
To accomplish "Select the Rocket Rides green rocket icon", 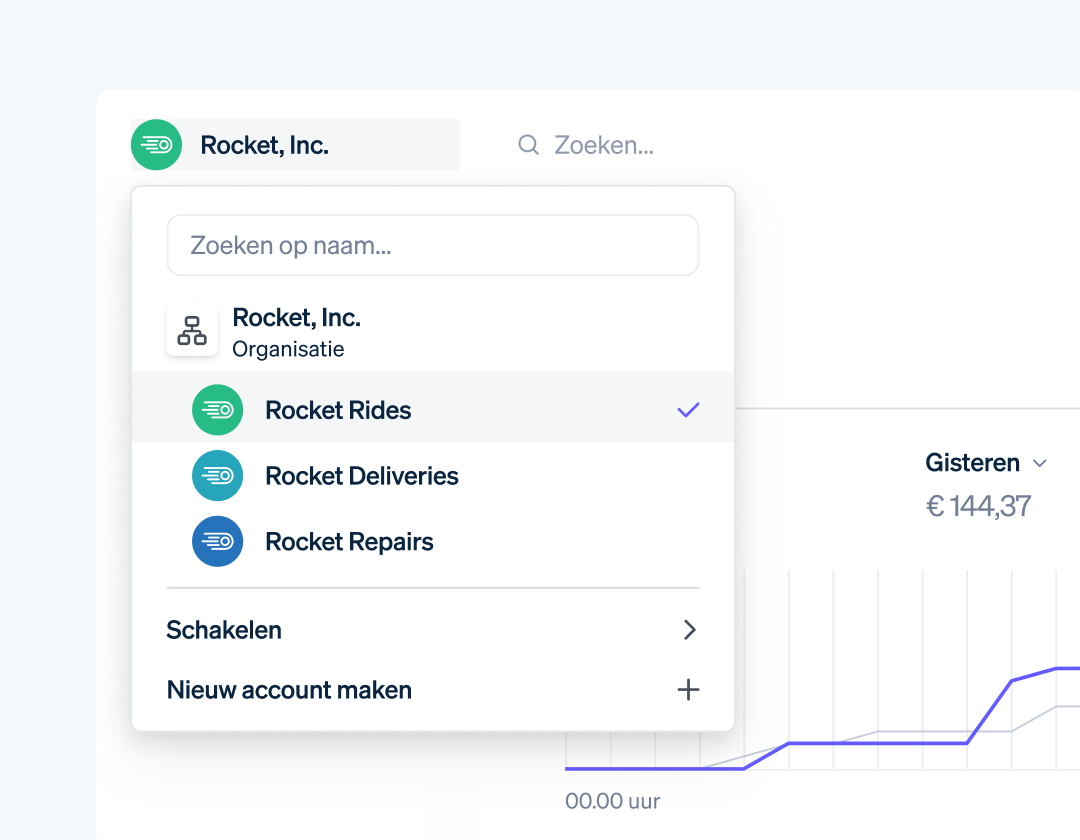I will pyautogui.click(x=217, y=410).
